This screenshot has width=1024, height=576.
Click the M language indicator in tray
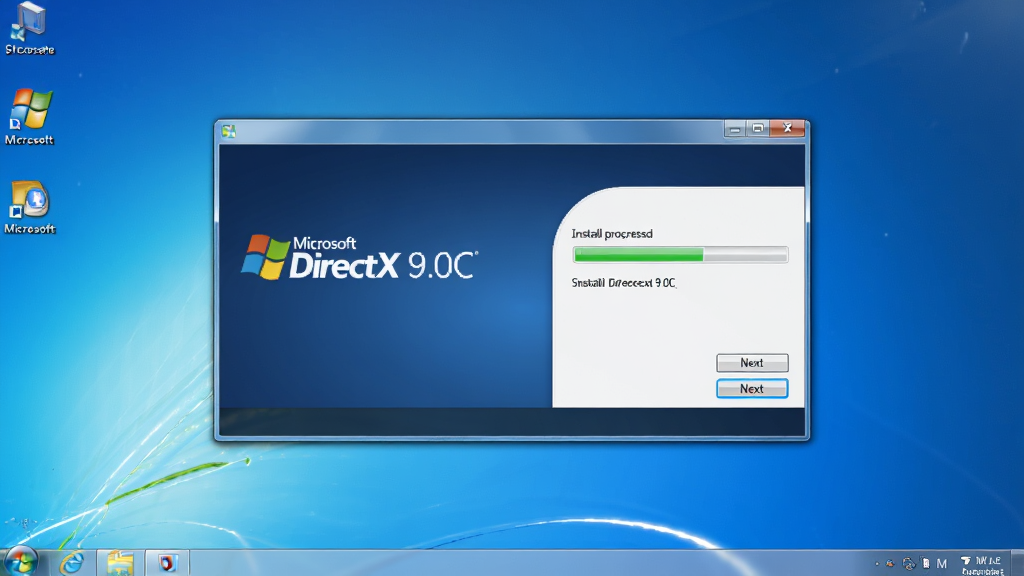942,564
